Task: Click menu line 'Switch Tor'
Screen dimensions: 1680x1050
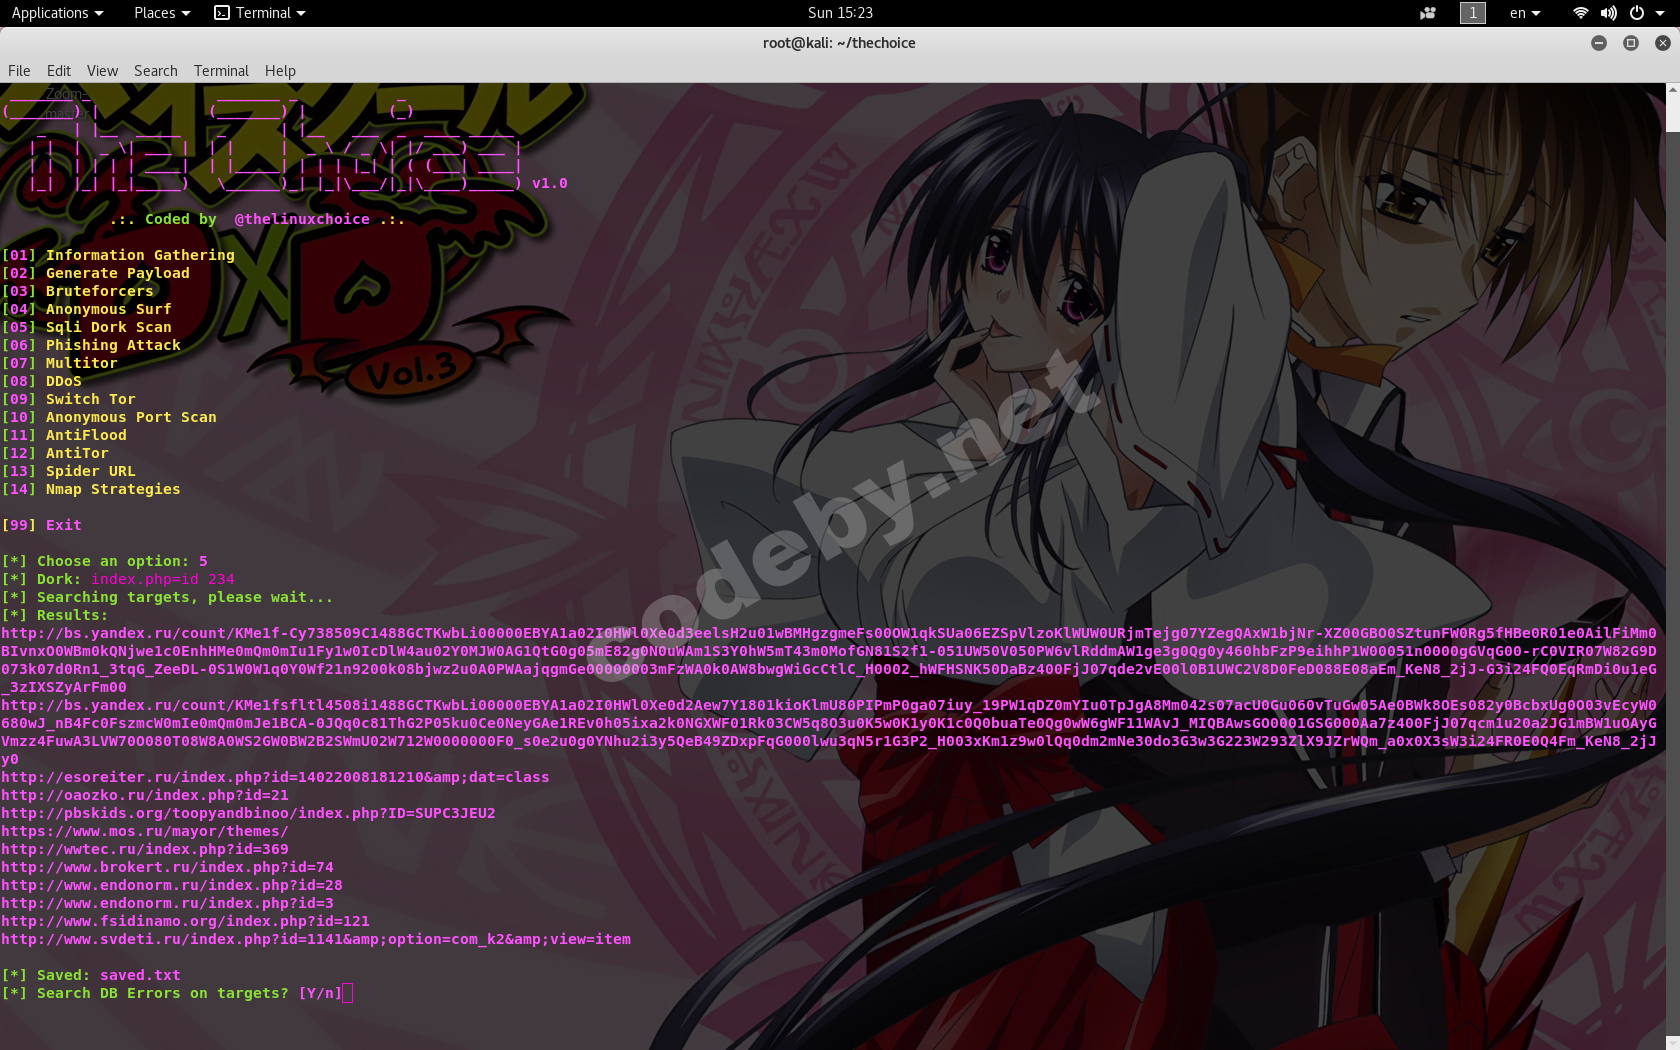Action: point(69,399)
